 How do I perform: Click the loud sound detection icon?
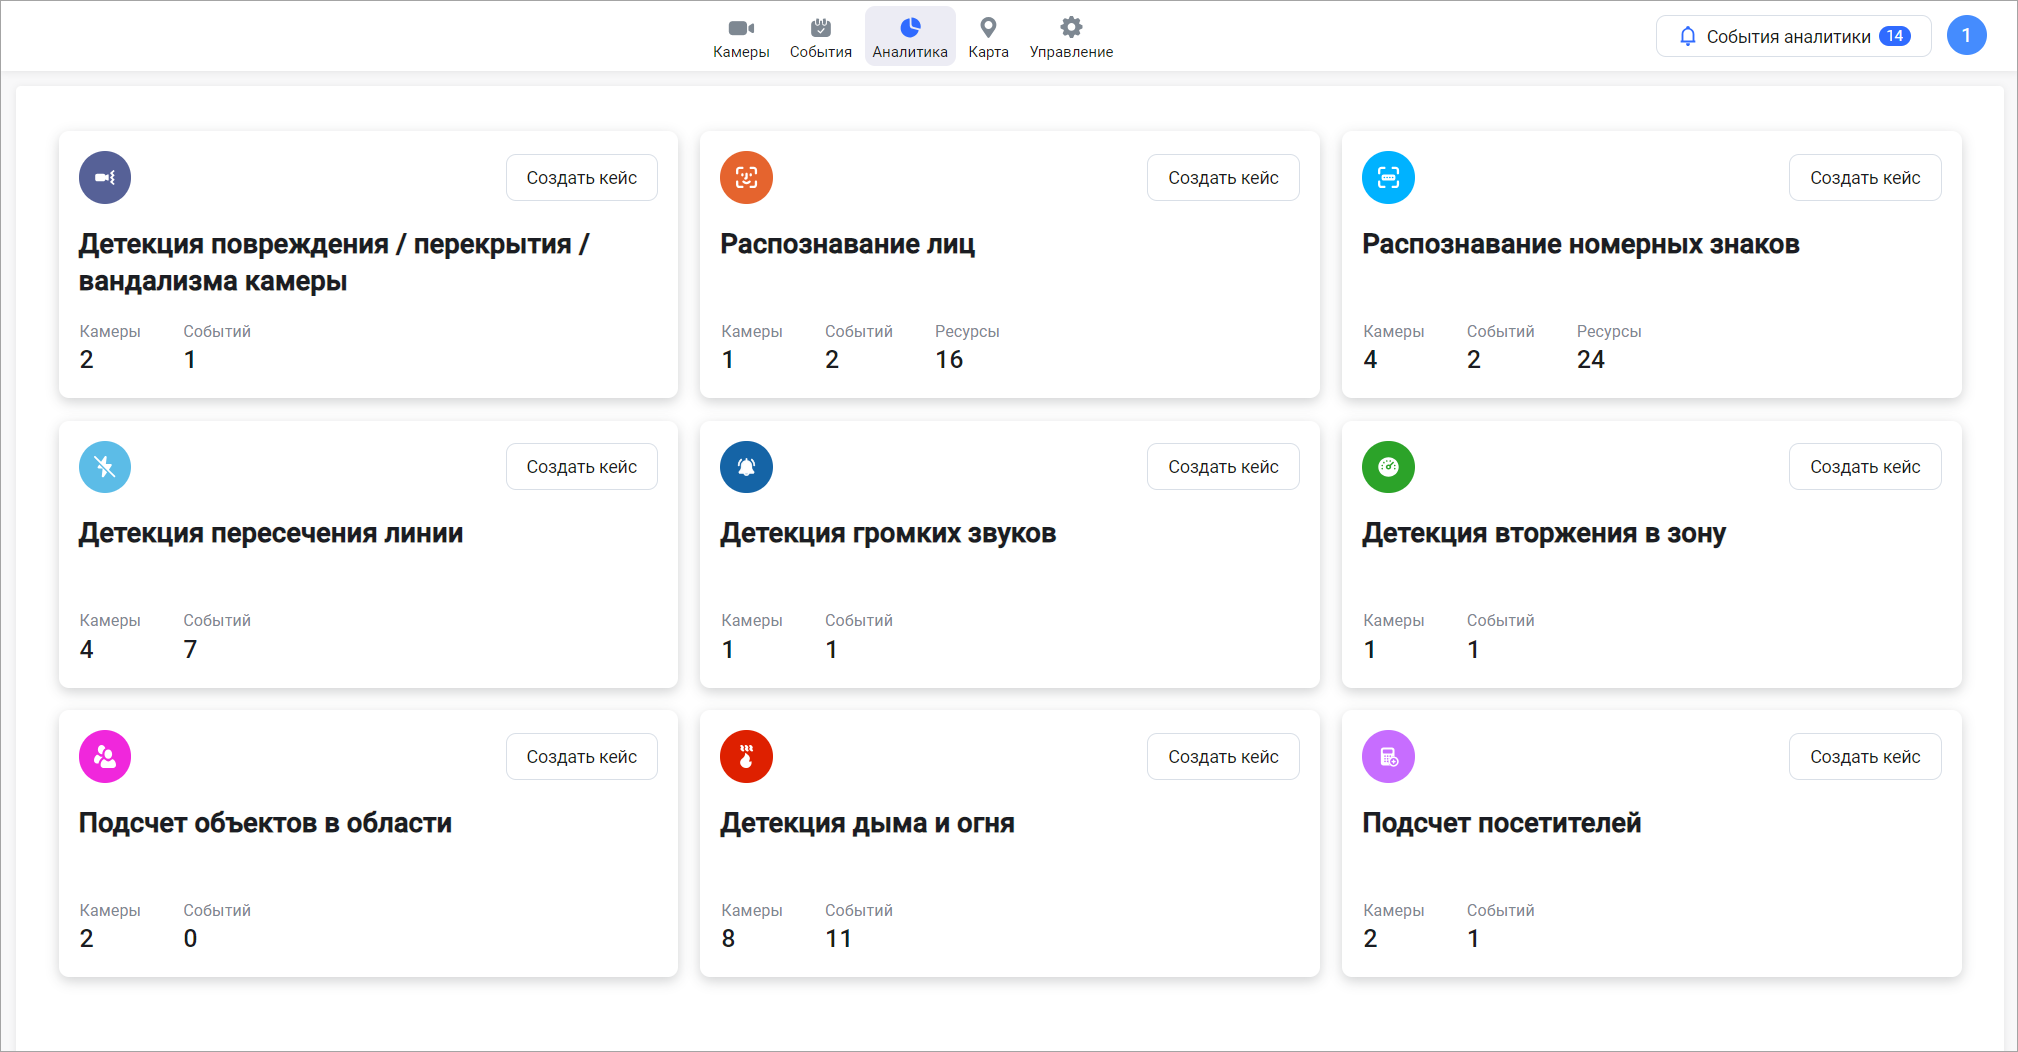[x=746, y=467]
